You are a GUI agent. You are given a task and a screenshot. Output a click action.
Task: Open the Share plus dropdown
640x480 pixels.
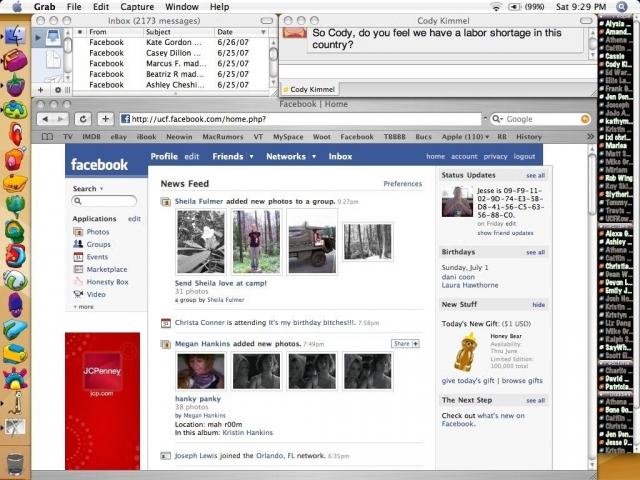click(416, 344)
